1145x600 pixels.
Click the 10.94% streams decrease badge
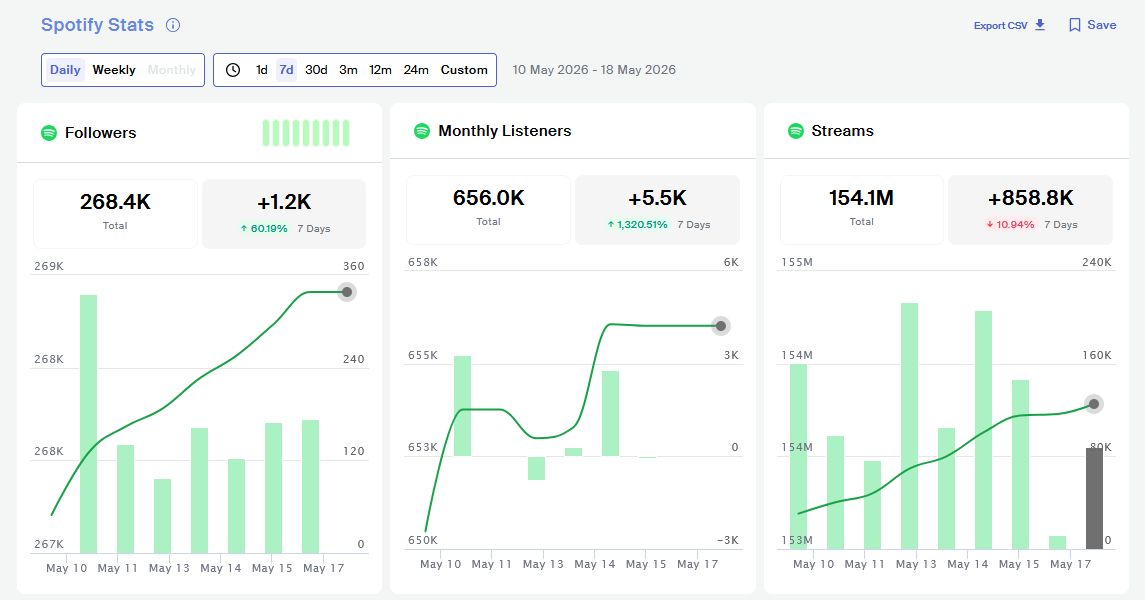pyautogui.click(x=1011, y=225)
